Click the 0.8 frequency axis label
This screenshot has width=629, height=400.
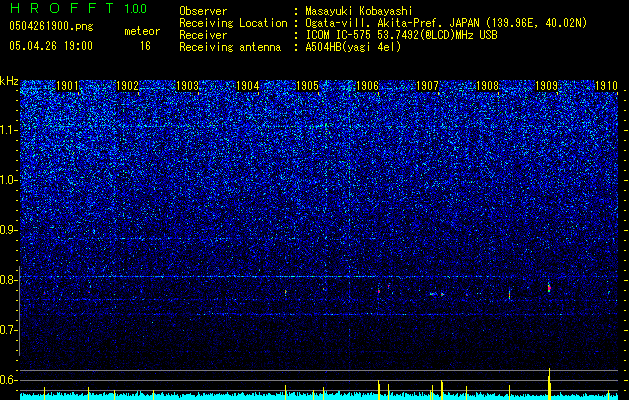click(9, 280)
